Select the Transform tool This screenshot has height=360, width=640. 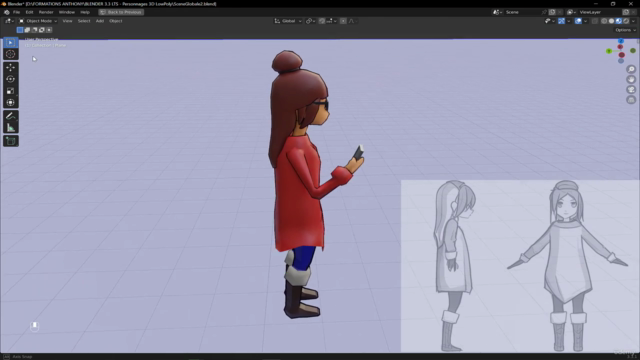pos(11,102)
